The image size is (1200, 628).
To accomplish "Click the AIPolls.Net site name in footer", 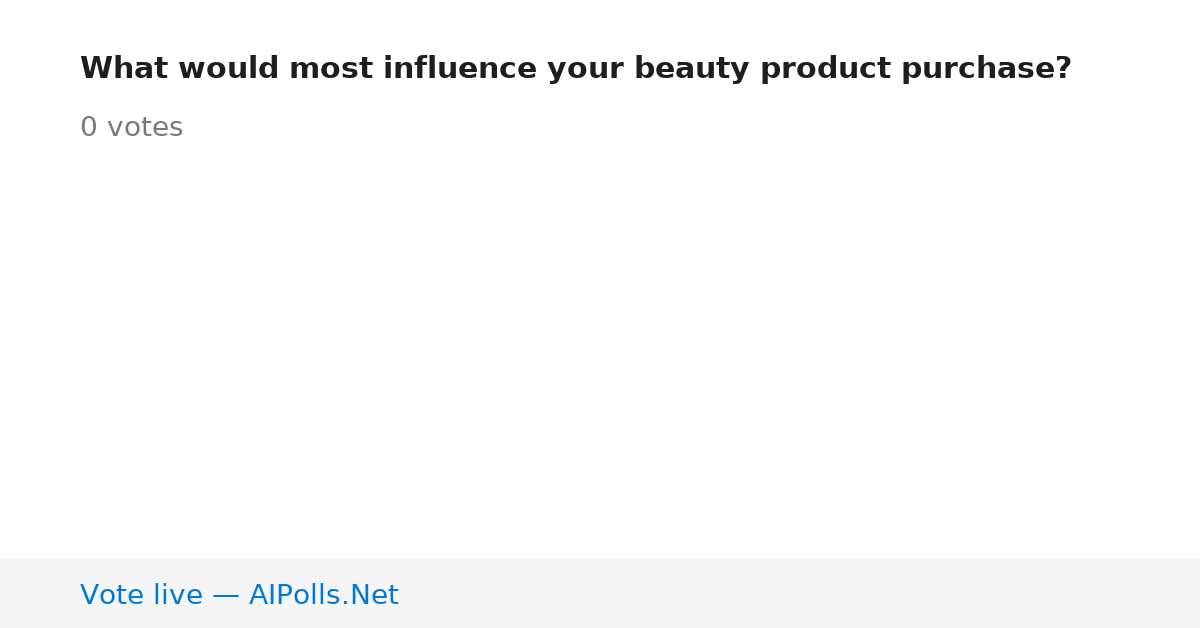I will [x=324, y=595].
